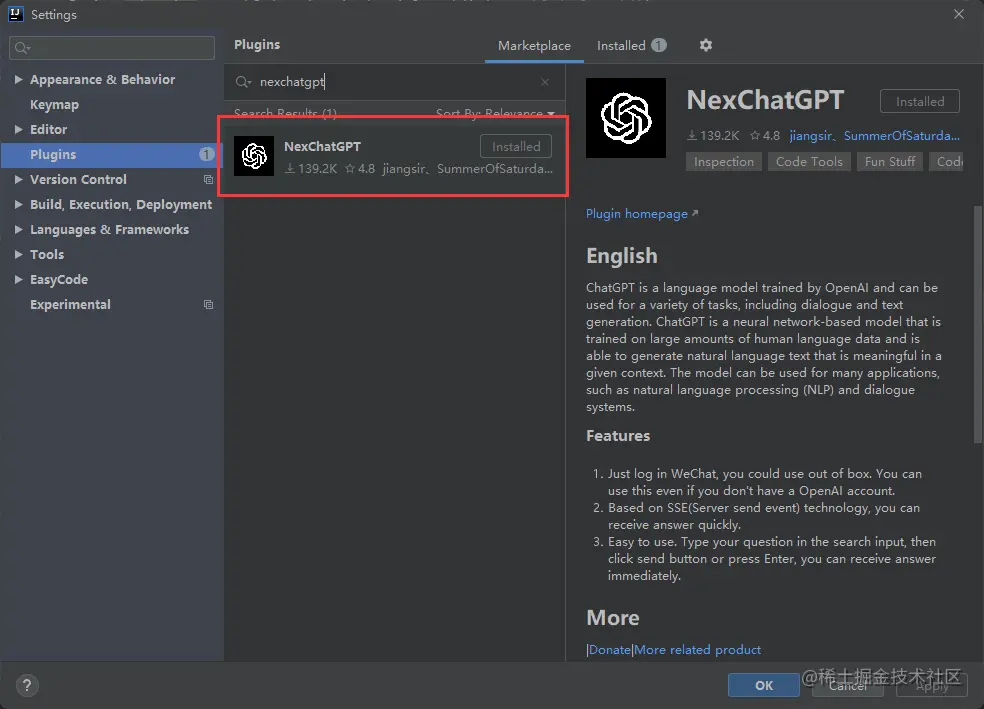Open More related product link
This screenshot has height=709, width=984.
tap(697, 649)
